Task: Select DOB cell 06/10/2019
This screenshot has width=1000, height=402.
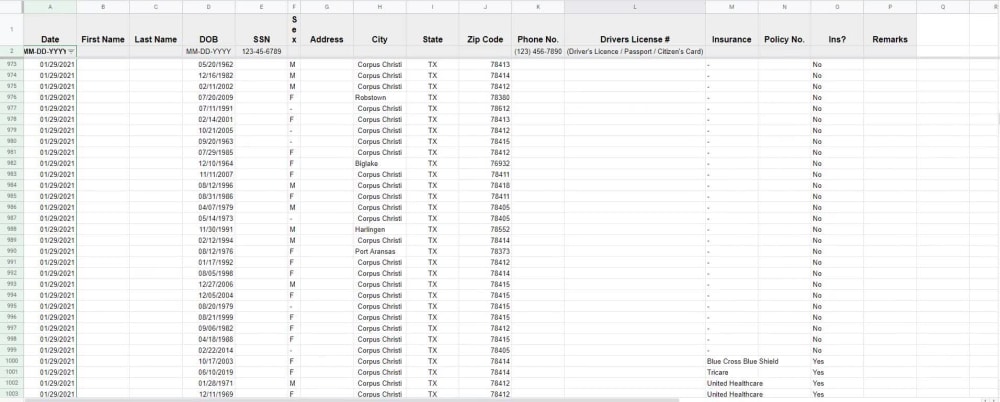Action: [x=209, y=372]
